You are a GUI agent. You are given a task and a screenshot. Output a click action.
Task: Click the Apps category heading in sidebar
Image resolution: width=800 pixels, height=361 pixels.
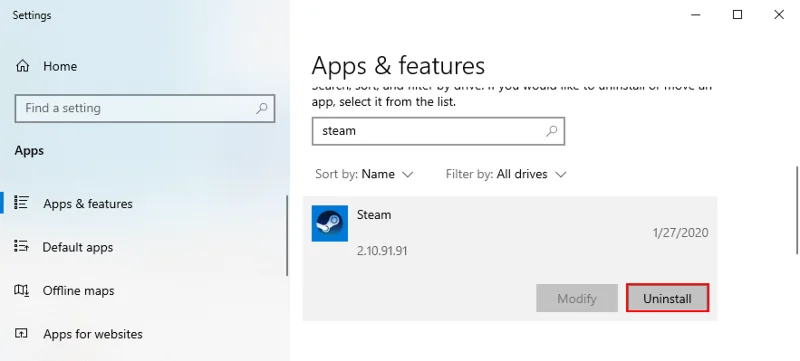click(x=29, y=151)
